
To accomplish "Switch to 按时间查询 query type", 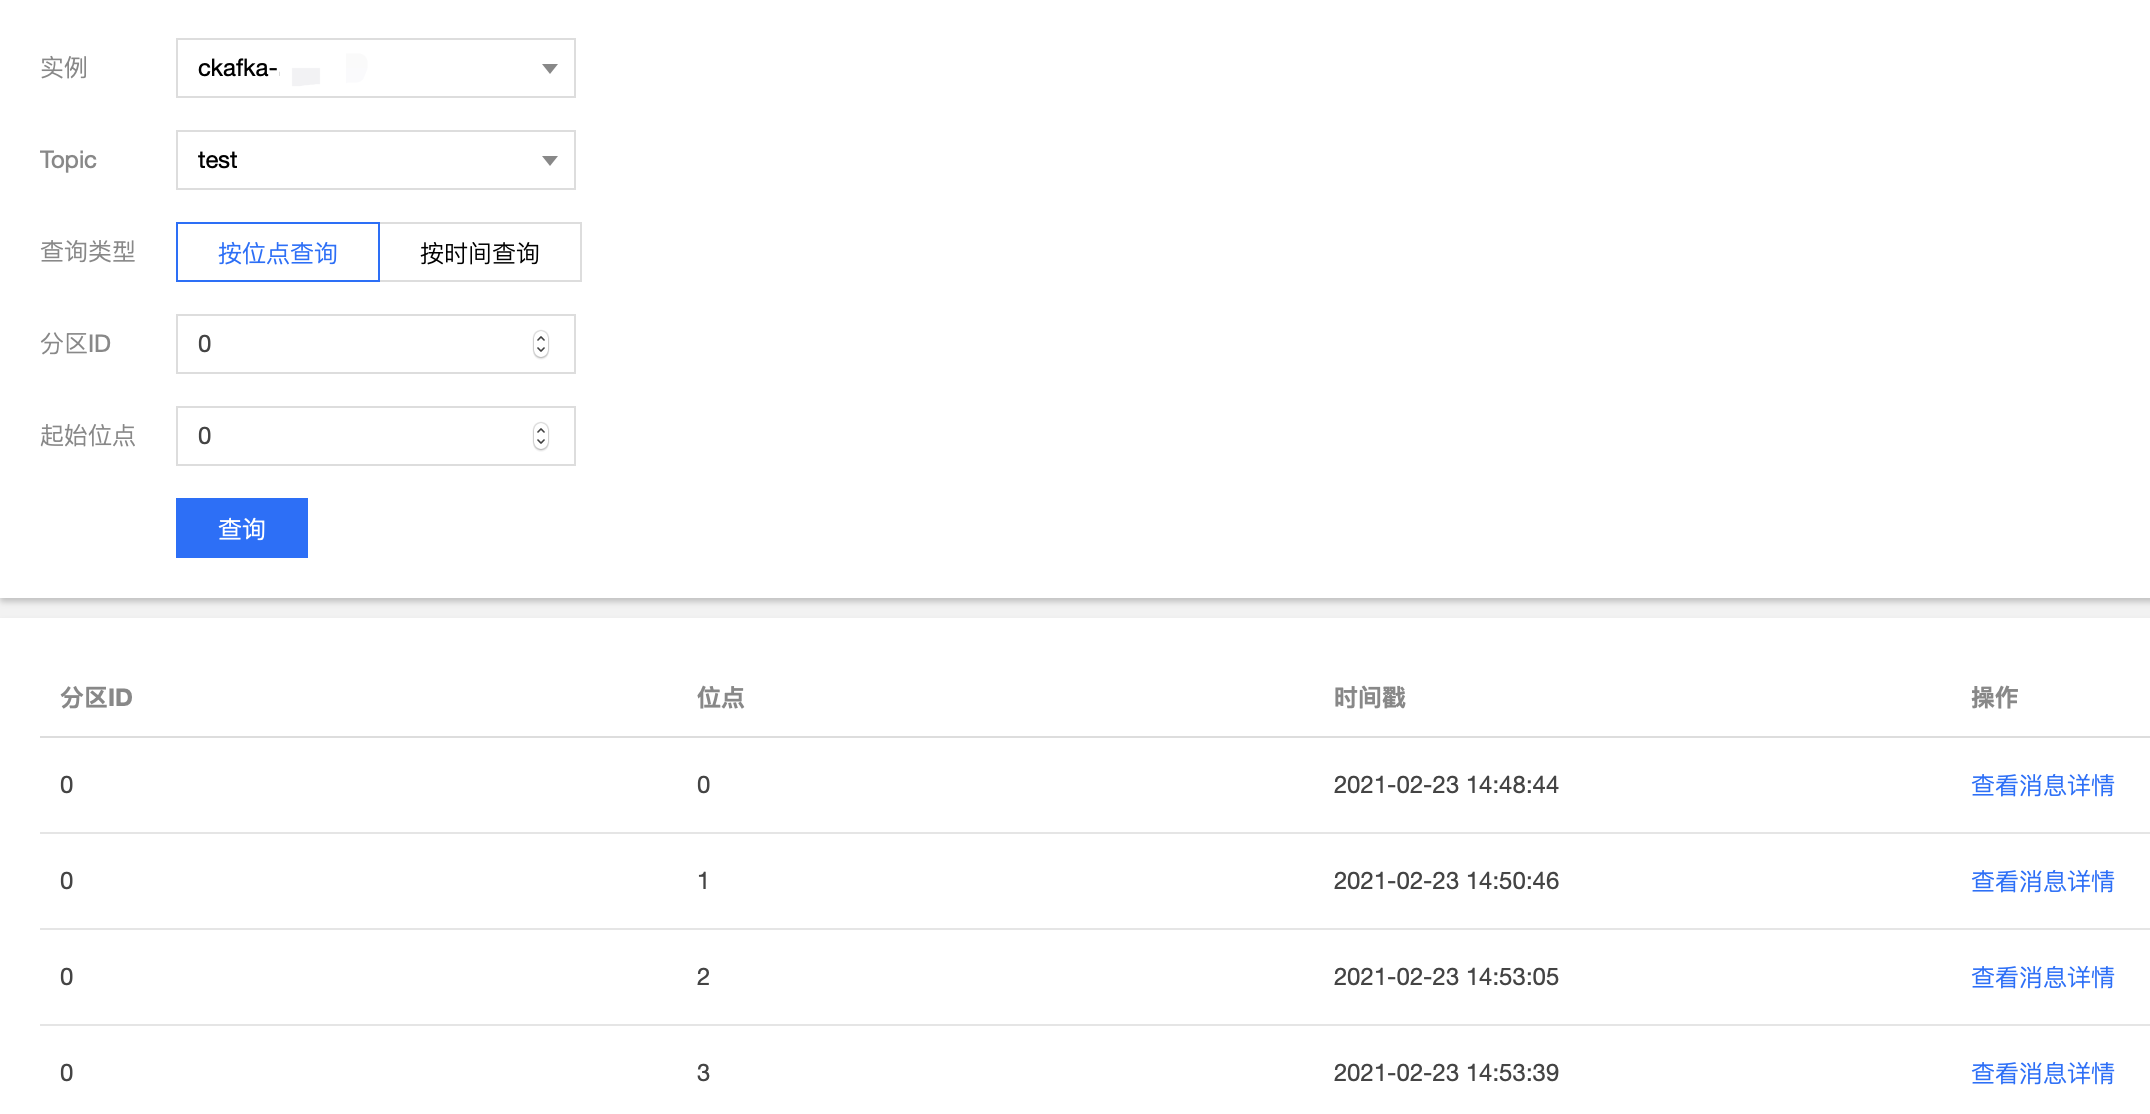I will click(x=480, y=253).
